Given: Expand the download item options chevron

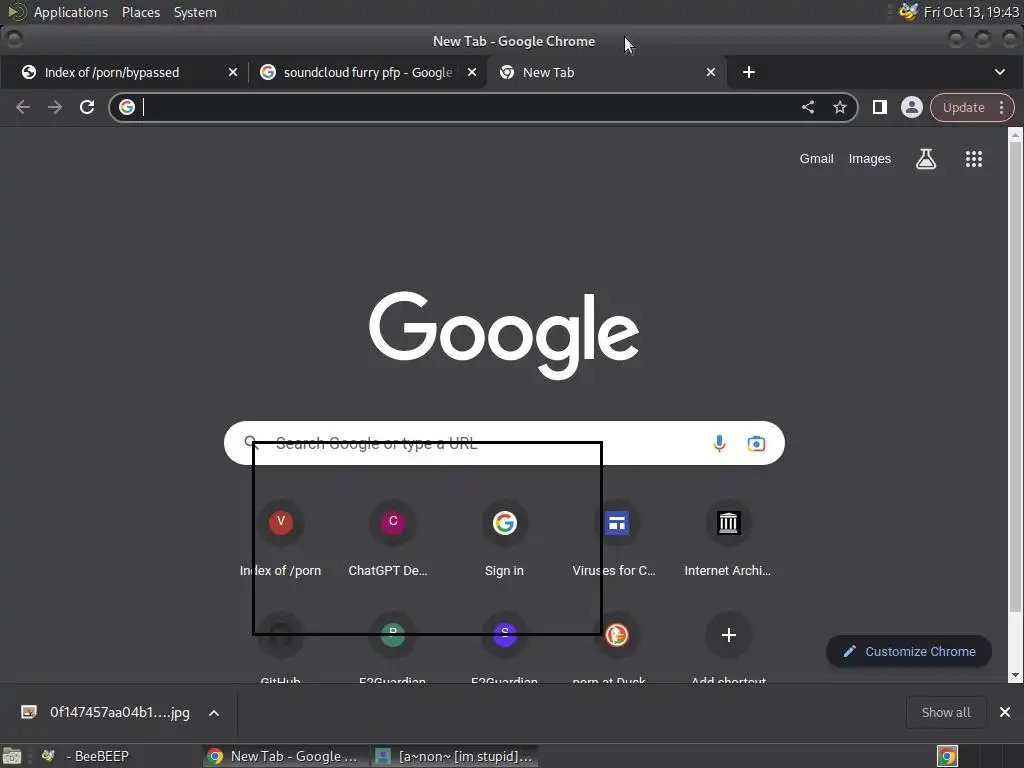Looking at the screenshot, I should [x=214, y=712].
